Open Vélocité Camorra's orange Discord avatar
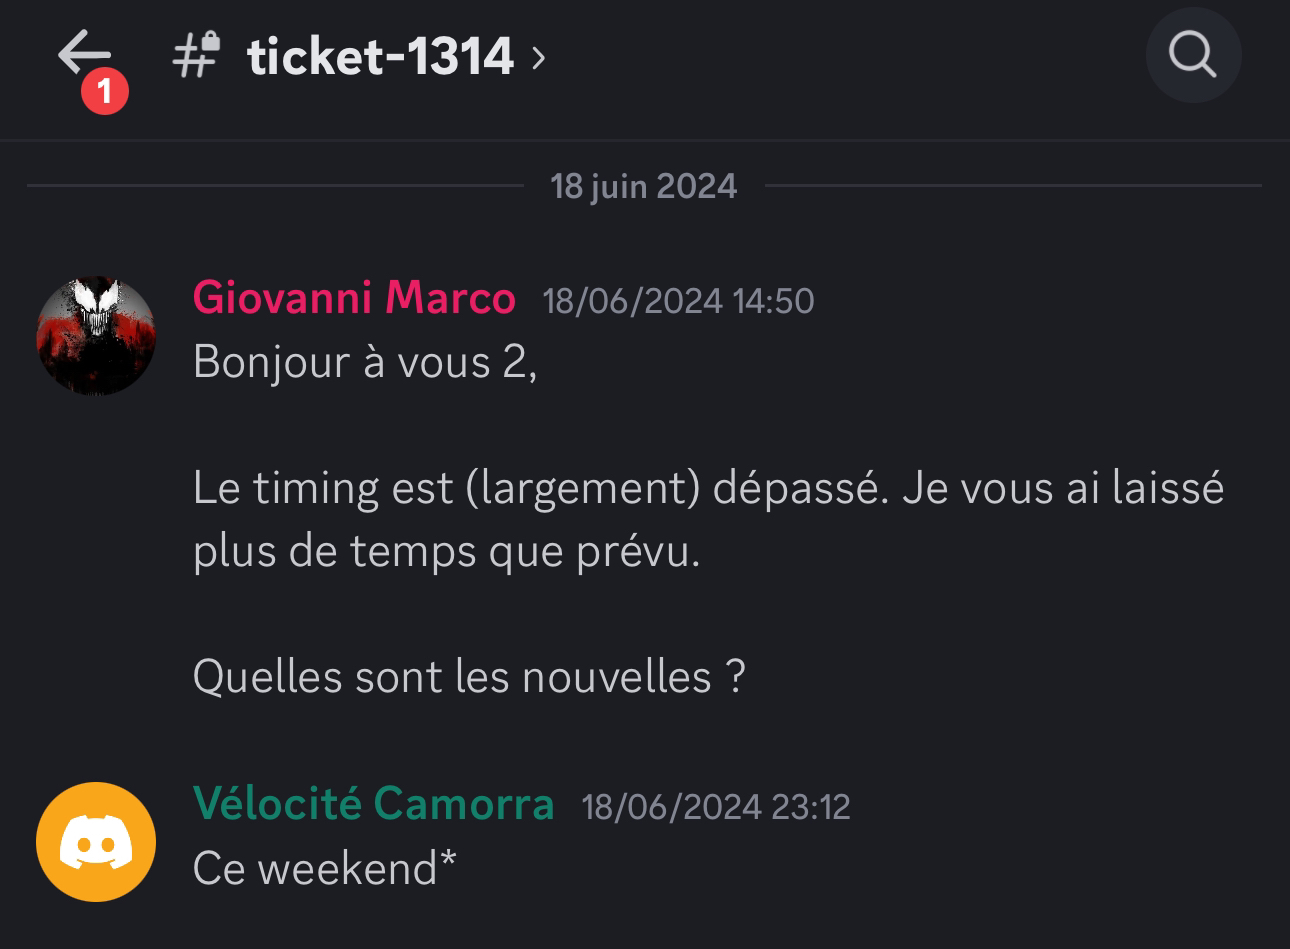The image size is (1290, 949). (96, 842)
